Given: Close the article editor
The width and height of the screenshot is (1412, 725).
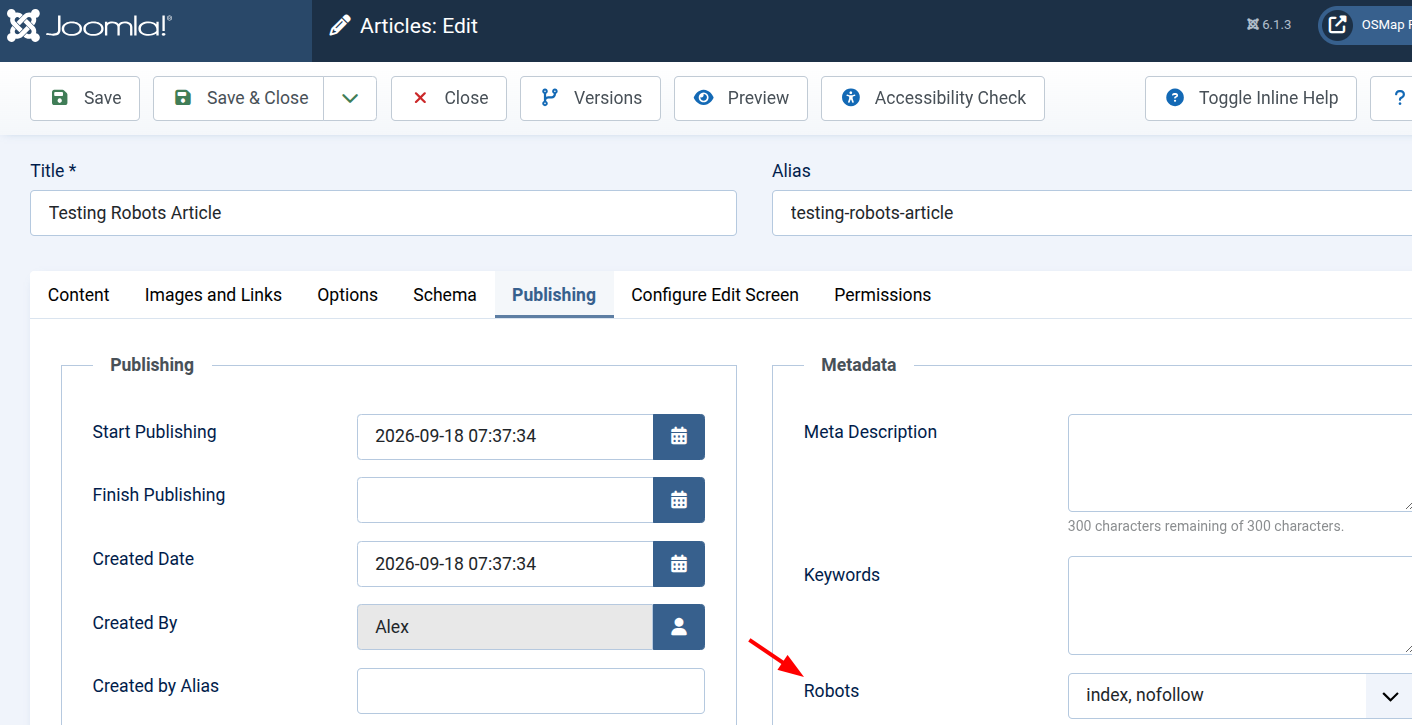Looking at the screenshot, I should 449,98.
